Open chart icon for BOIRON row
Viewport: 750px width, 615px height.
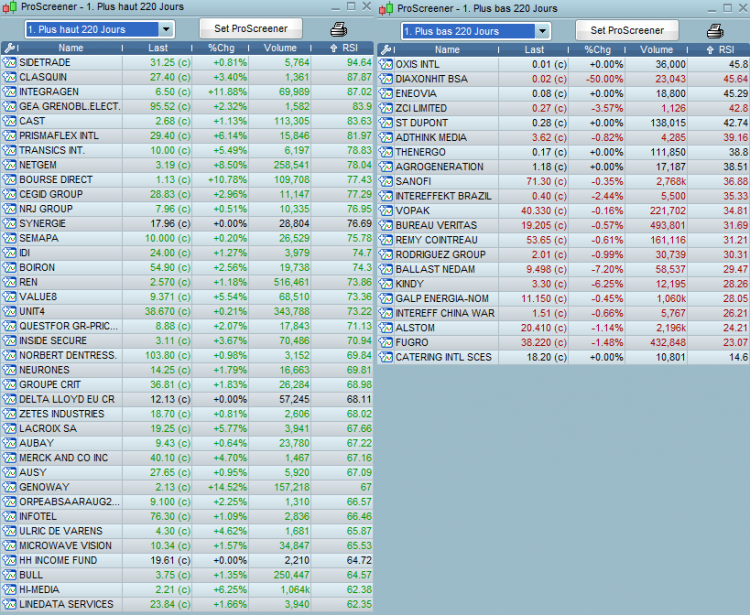(x=9, y=267)
